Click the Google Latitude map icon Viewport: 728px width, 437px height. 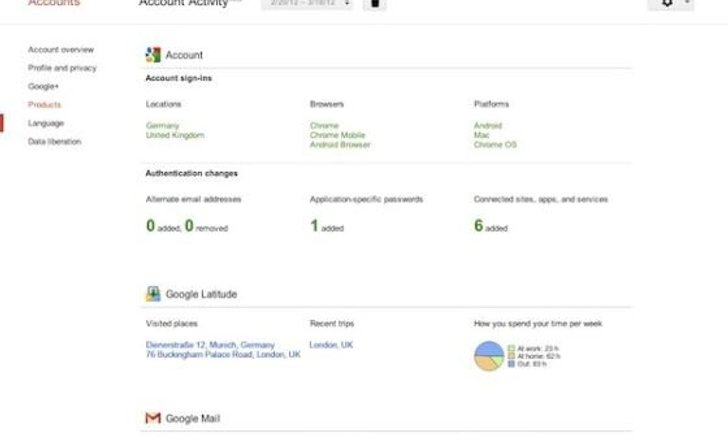click(153, 294)
